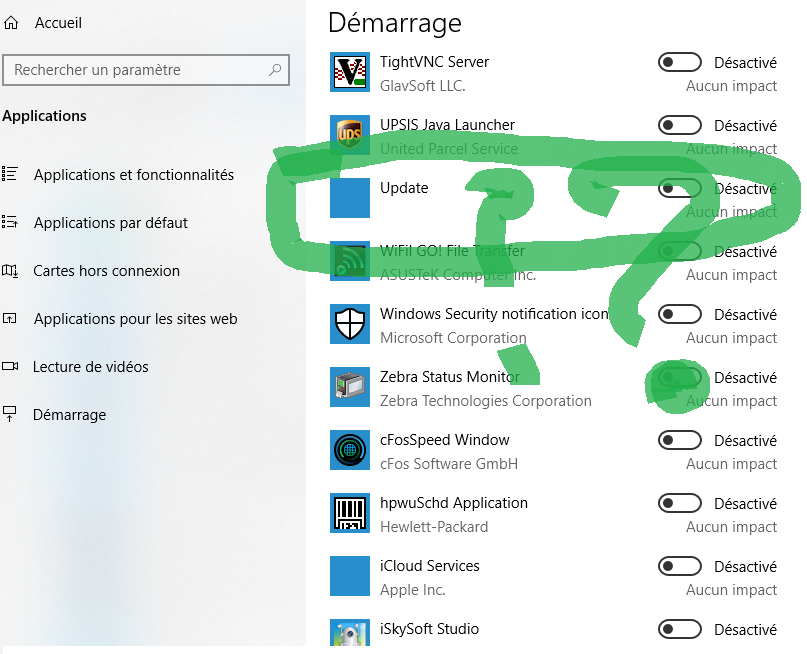Click the iSkySoft Studio name
807x654 pixels.
[429, 629]
